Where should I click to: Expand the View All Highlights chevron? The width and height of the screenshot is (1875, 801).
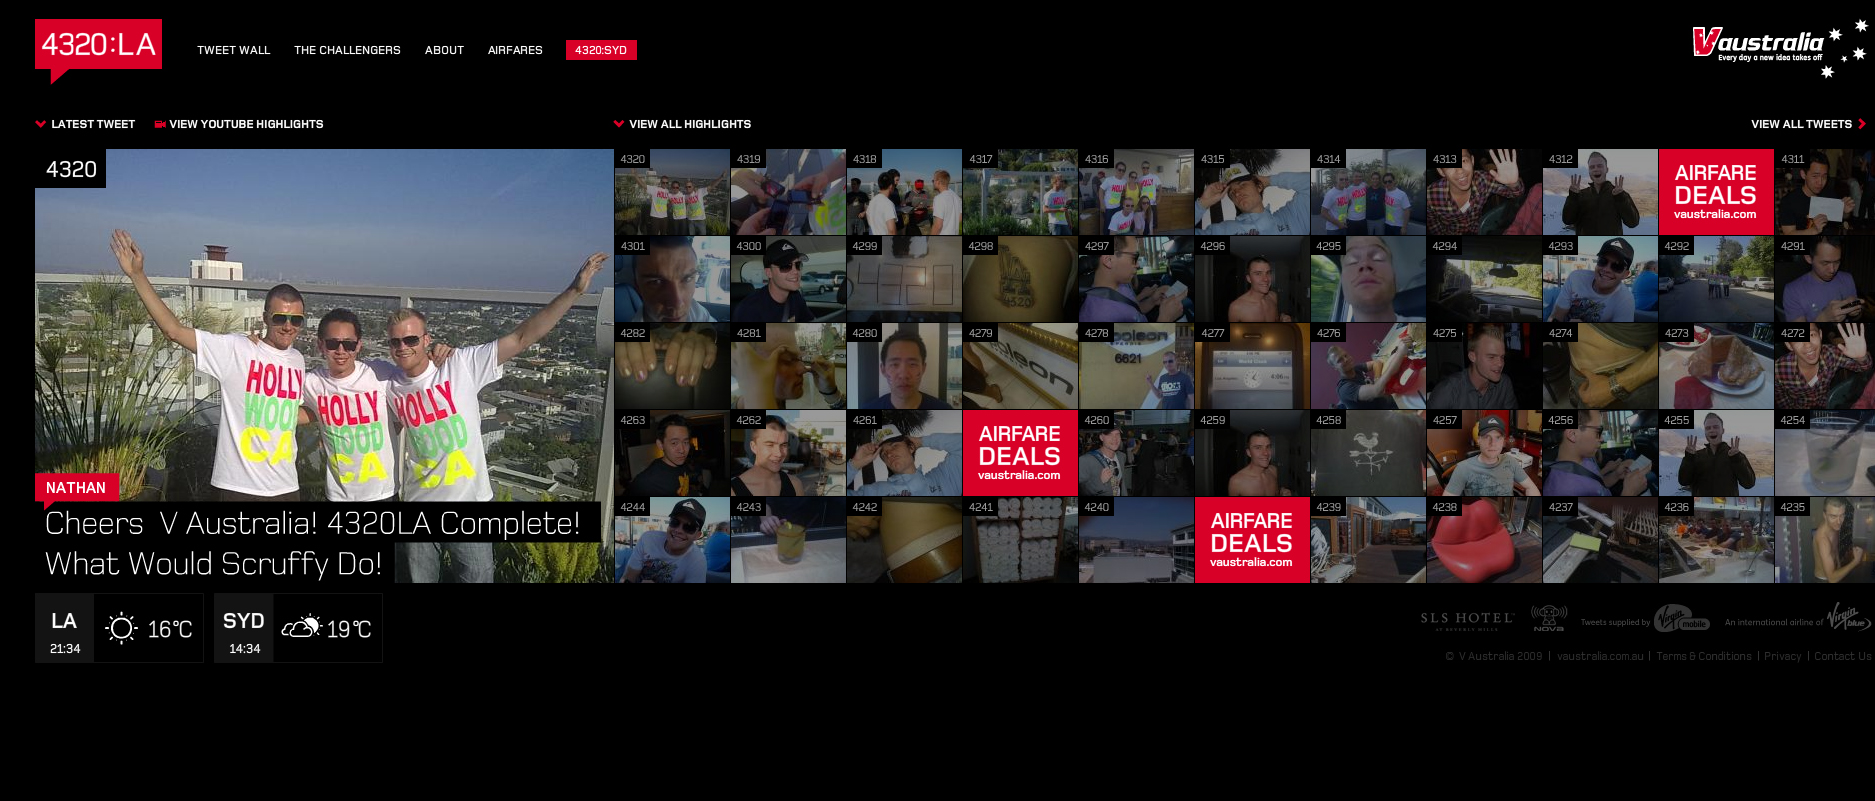[x=619, y=124]
